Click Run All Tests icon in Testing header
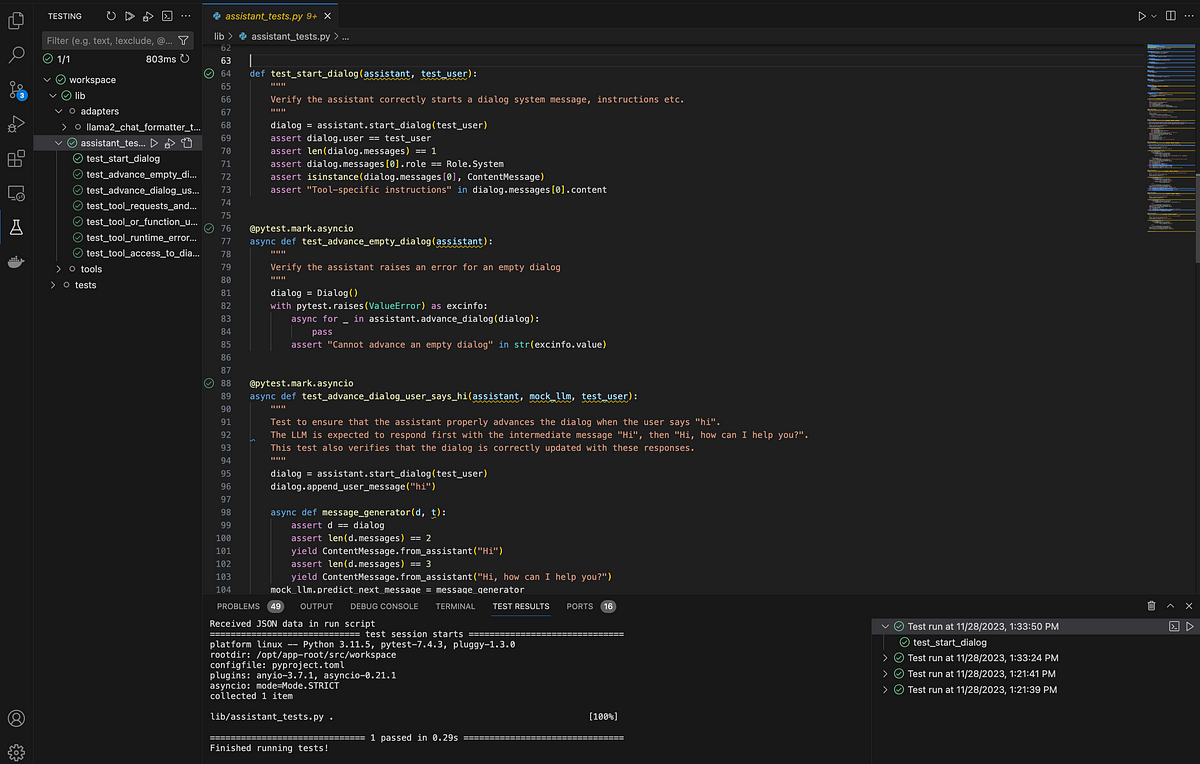 coord(130,17)
